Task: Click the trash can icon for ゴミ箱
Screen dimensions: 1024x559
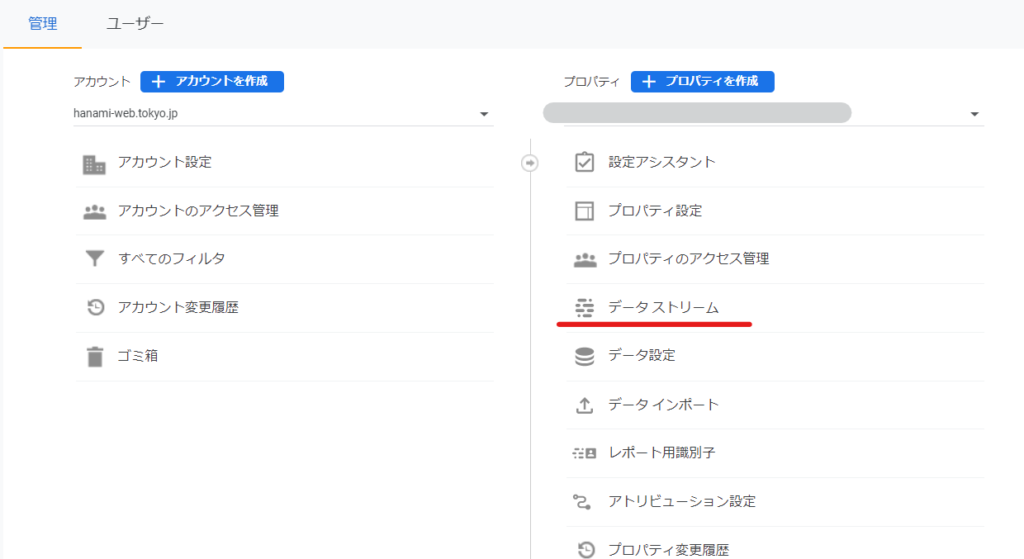Action: tap(94, 356)
